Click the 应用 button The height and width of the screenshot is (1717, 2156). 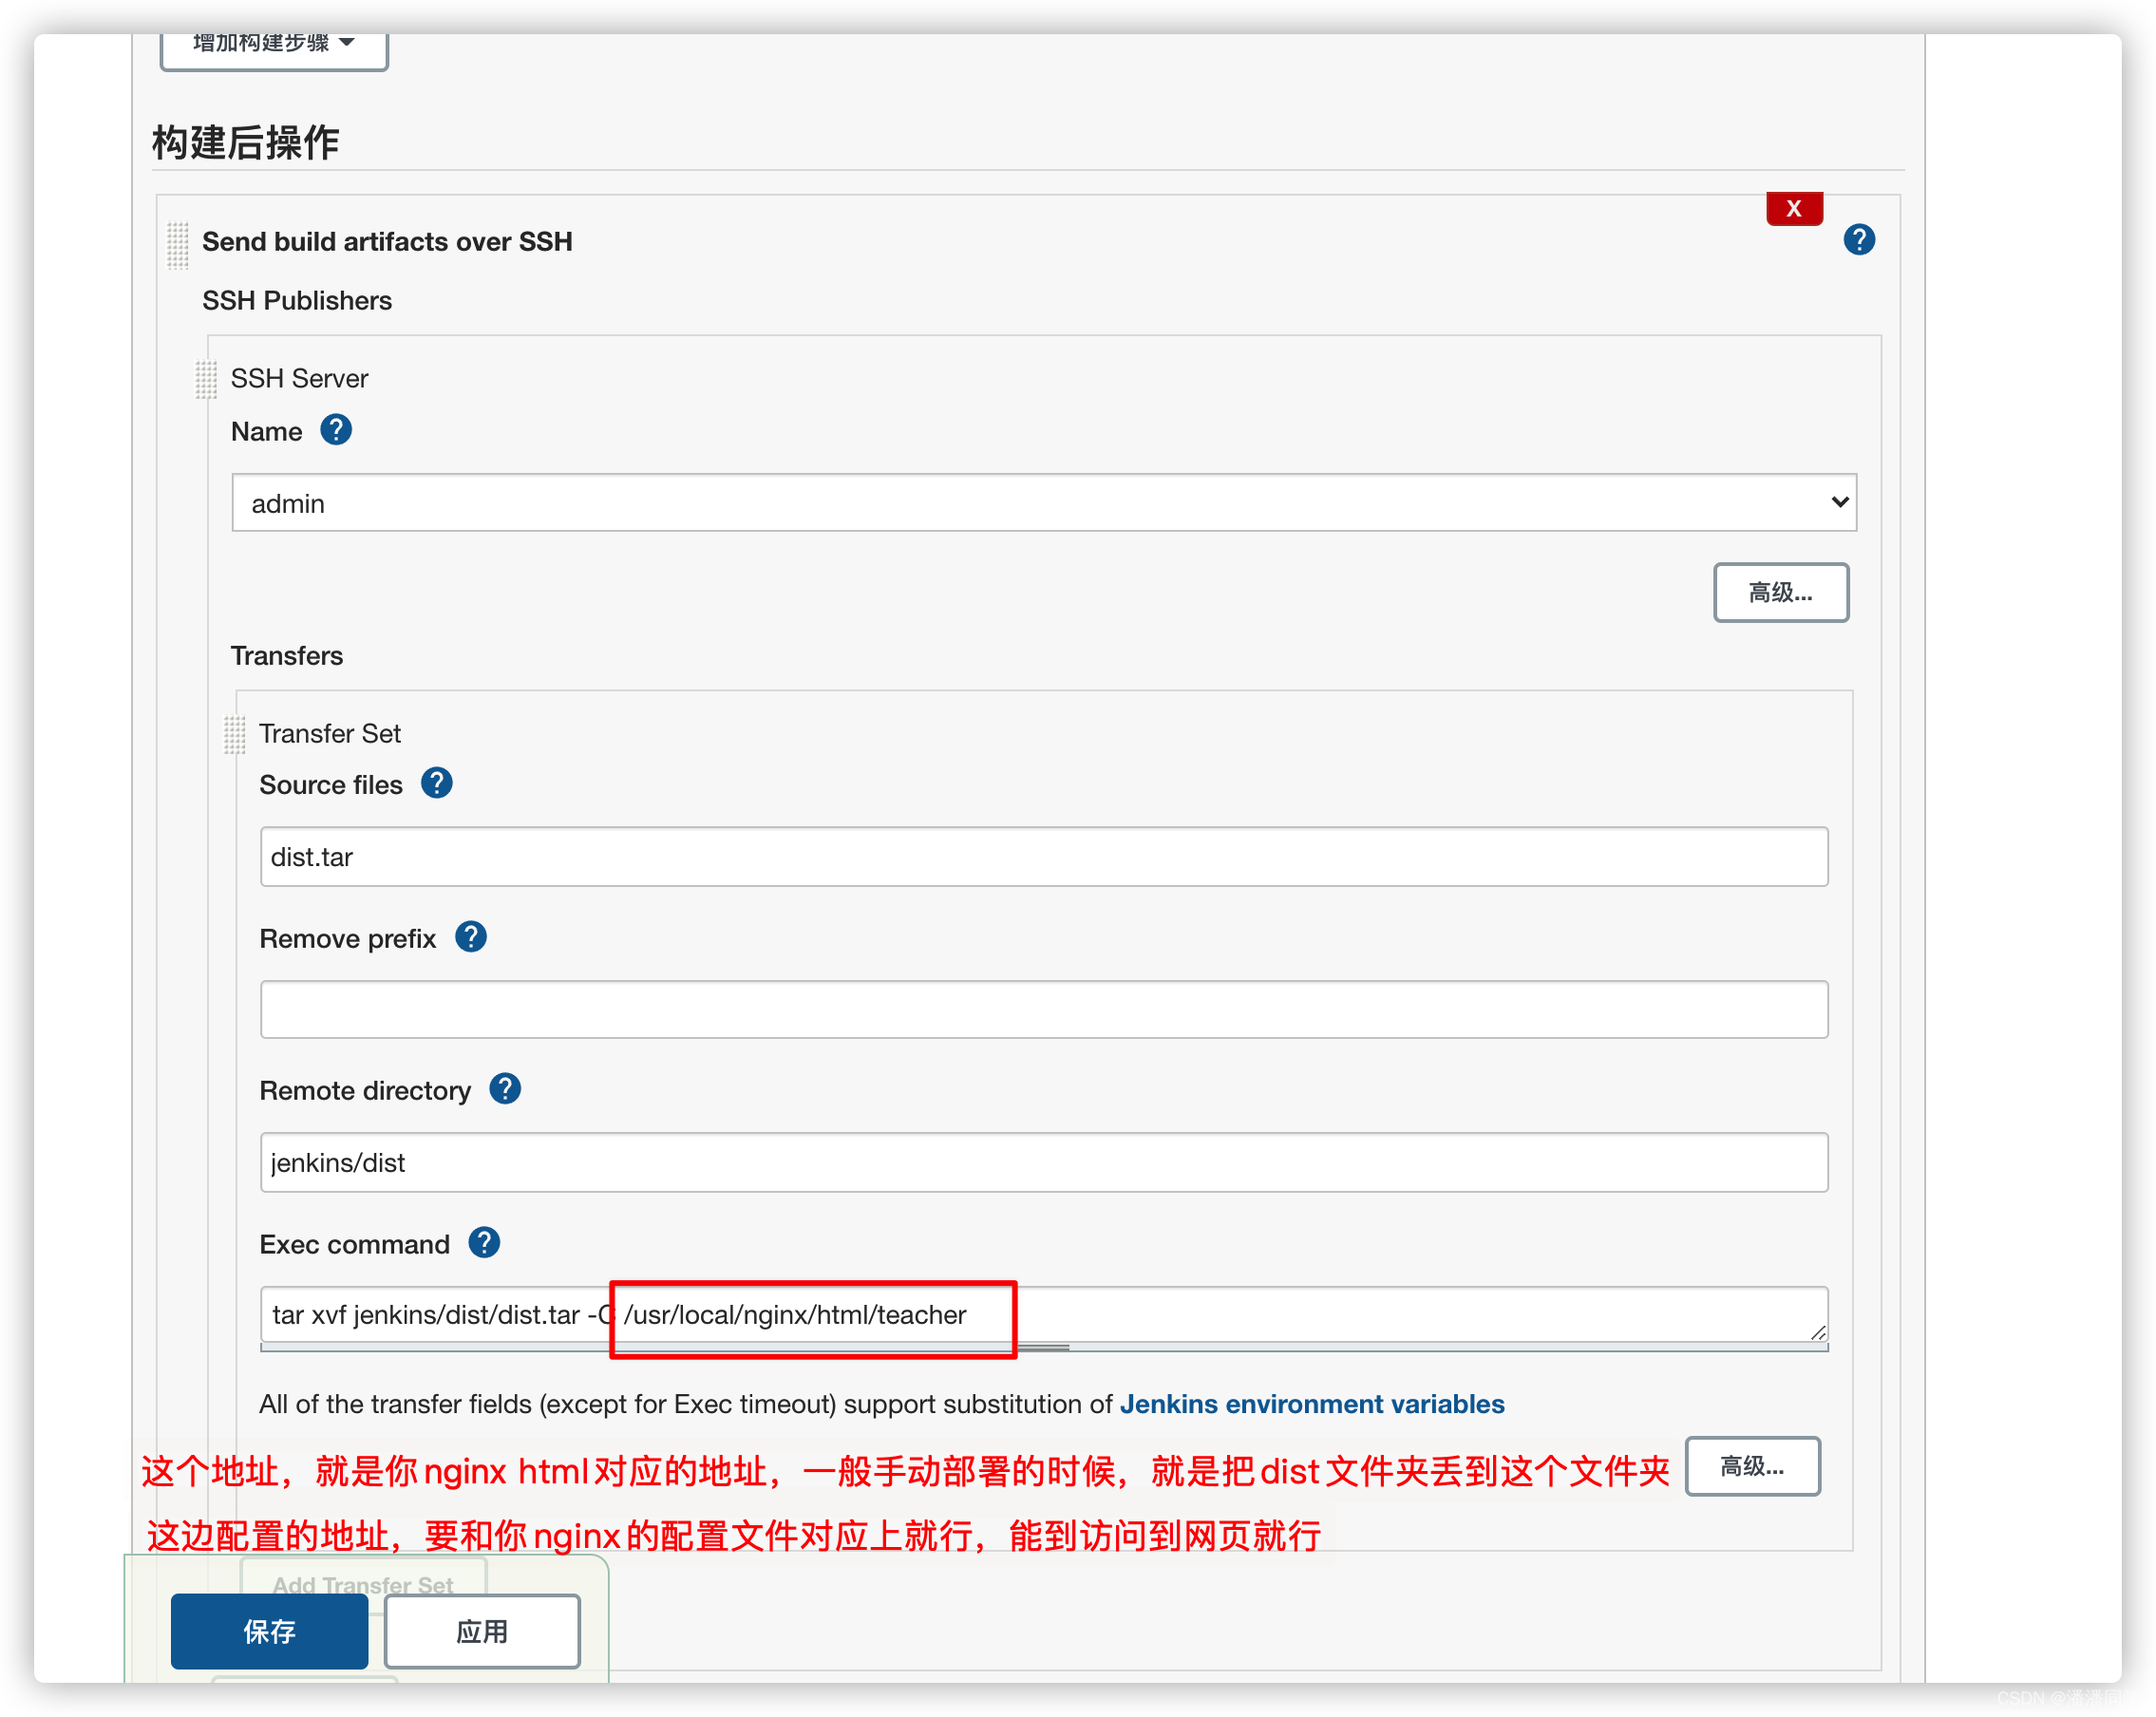[x=482, y=1632]
